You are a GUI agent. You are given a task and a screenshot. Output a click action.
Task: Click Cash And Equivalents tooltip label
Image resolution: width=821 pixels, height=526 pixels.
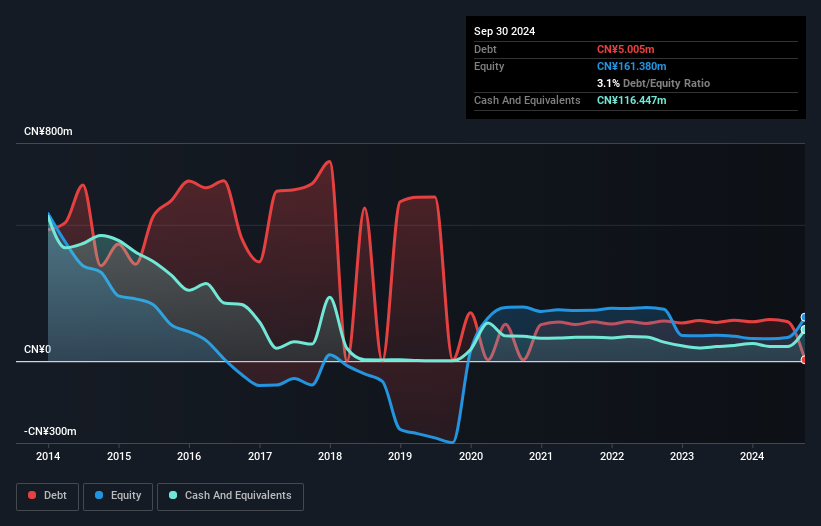tap(527, 100)
